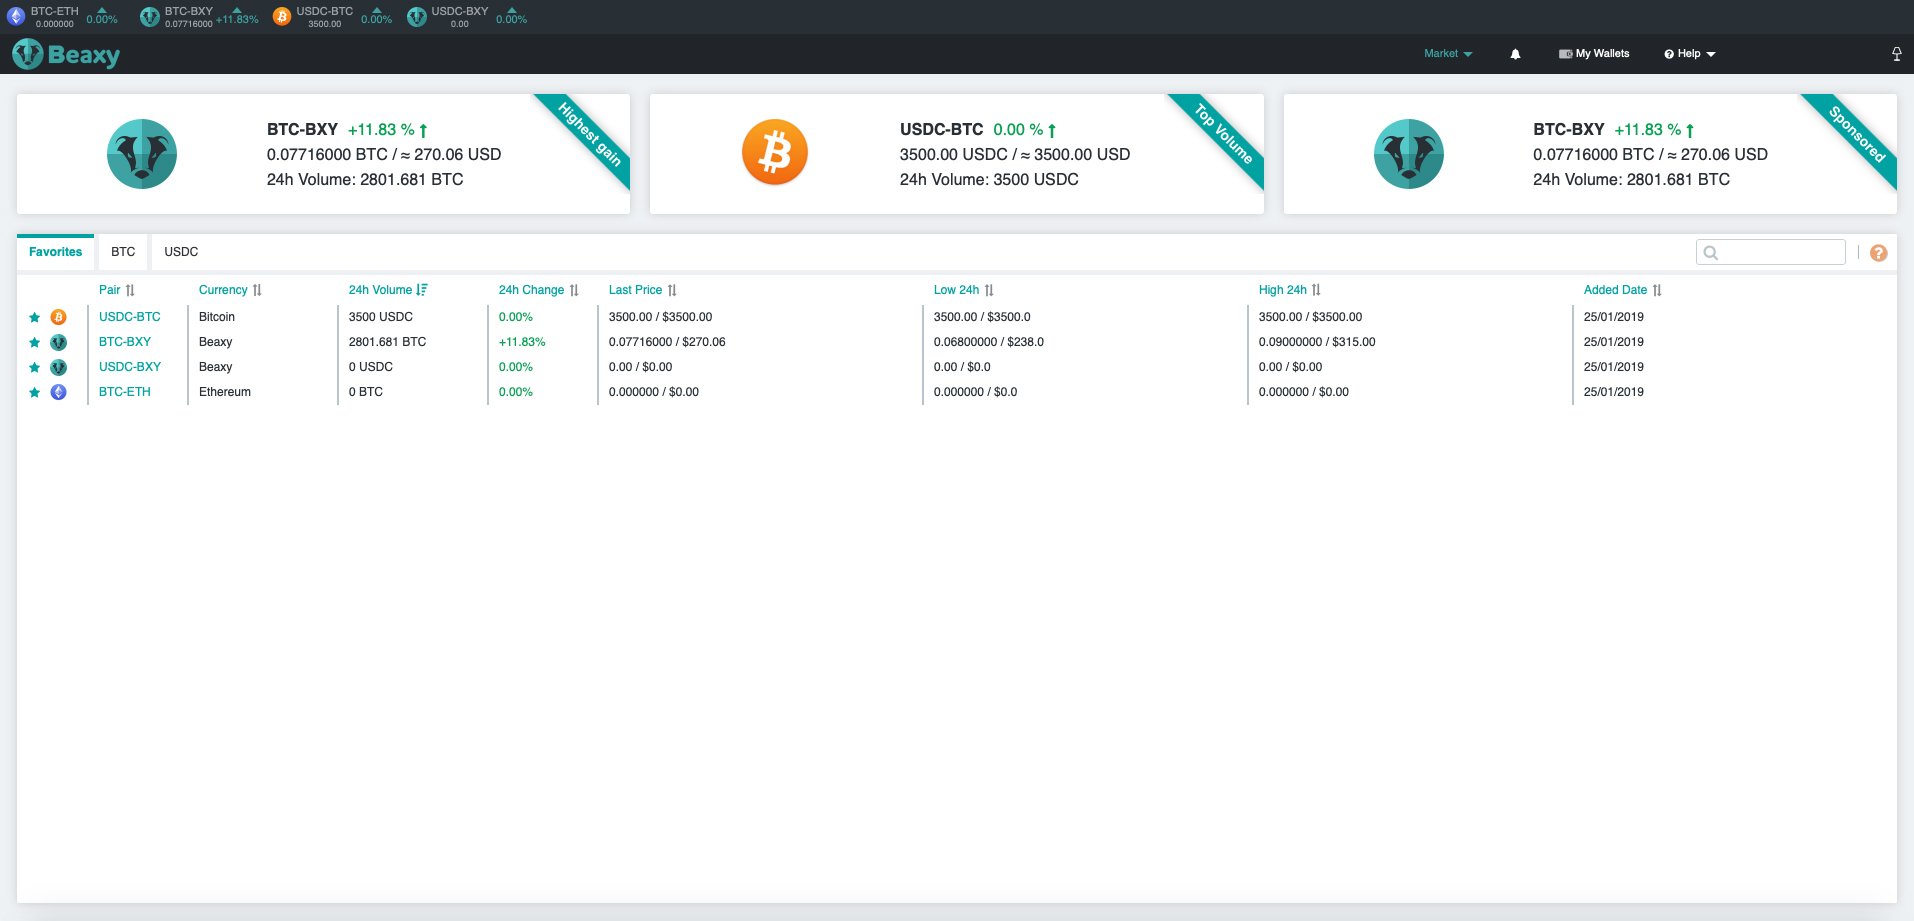
Task: Click the search magnifier icon
Action: pos(1711,253)
